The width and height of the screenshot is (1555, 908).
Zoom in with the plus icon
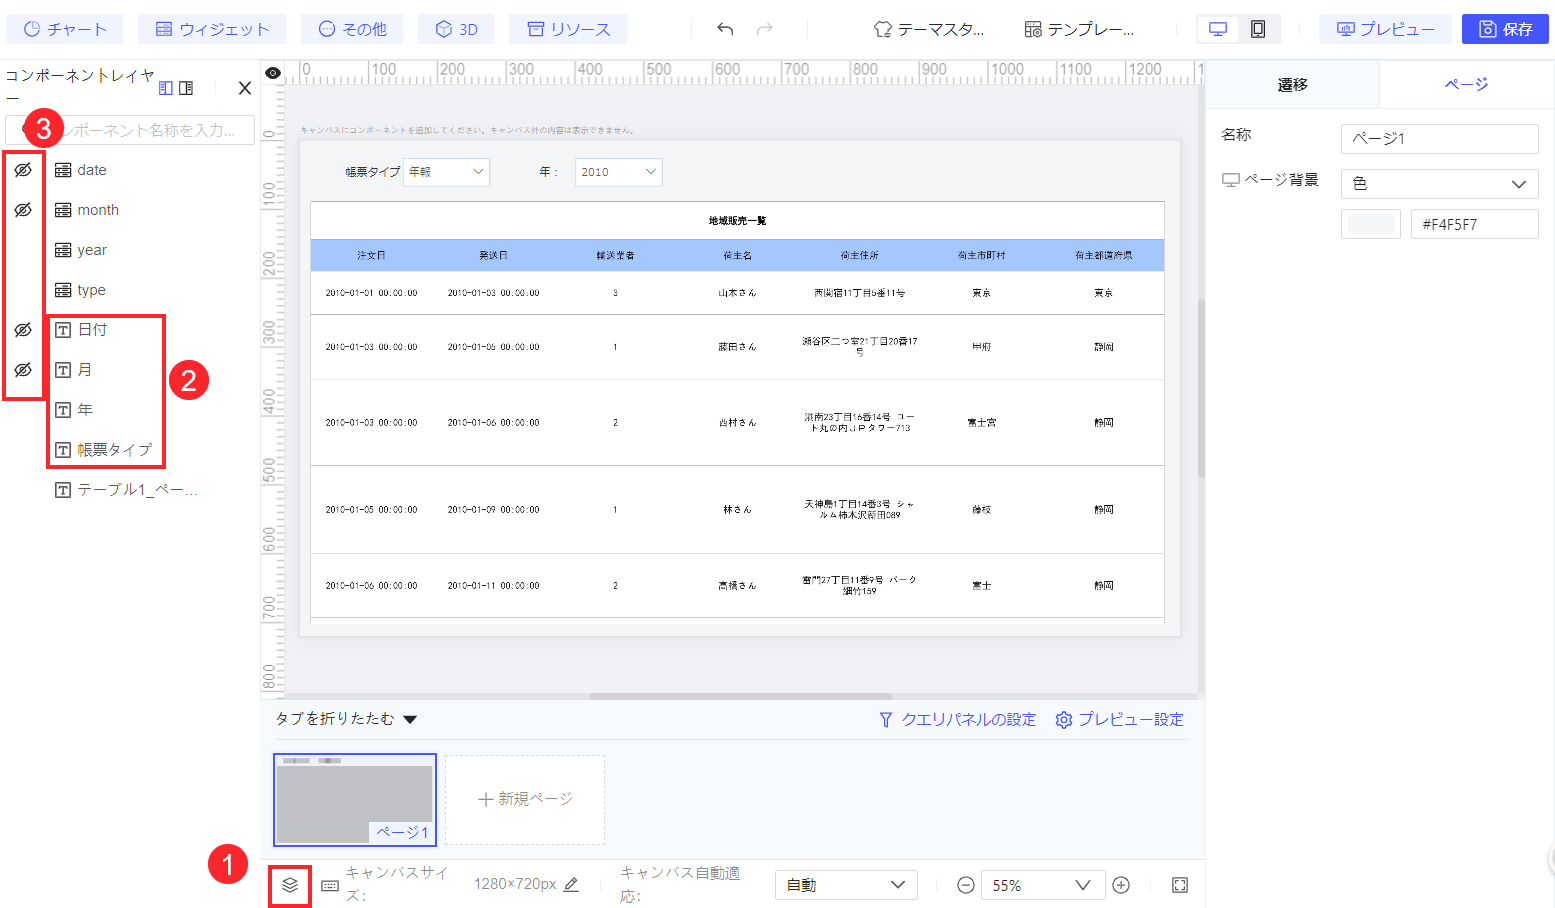tap(1121, 885)
